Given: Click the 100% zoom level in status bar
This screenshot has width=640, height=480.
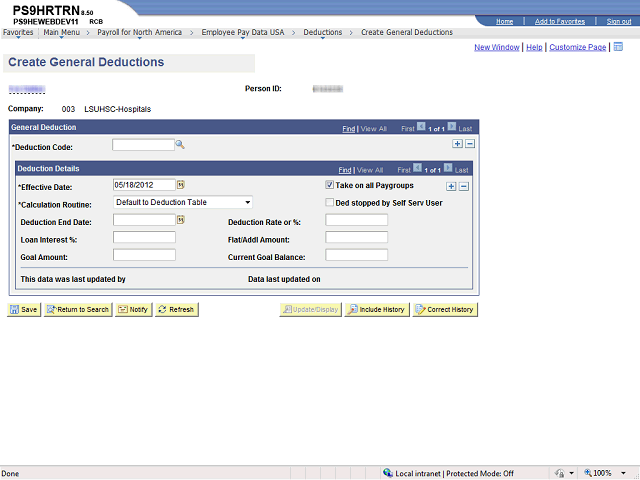Looking at the screenshot, I should (602, 473).
